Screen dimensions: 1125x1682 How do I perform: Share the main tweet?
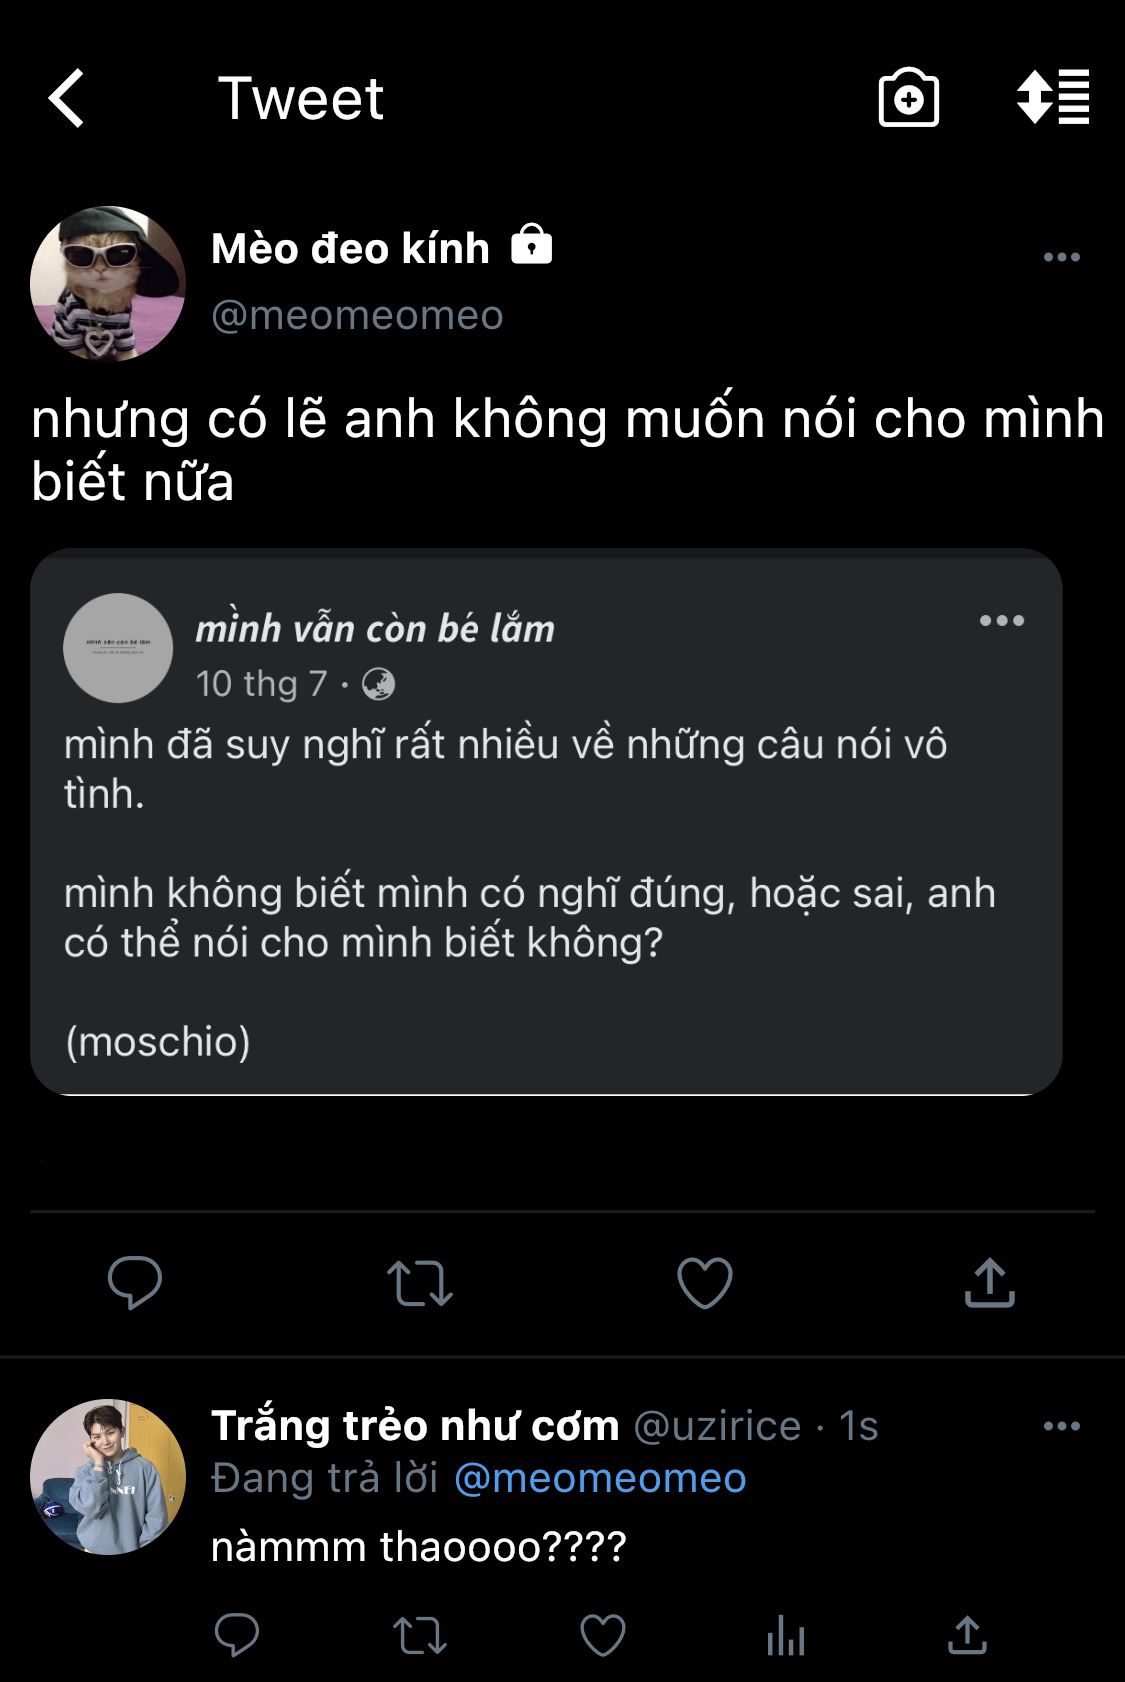click(x=989, y=1282)
